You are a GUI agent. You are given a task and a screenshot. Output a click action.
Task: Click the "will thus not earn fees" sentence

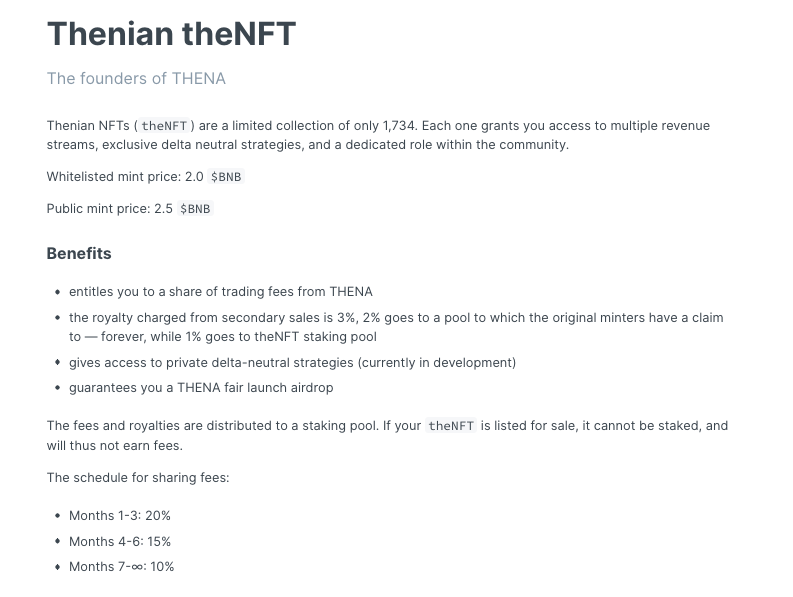(x=114, y=445)
